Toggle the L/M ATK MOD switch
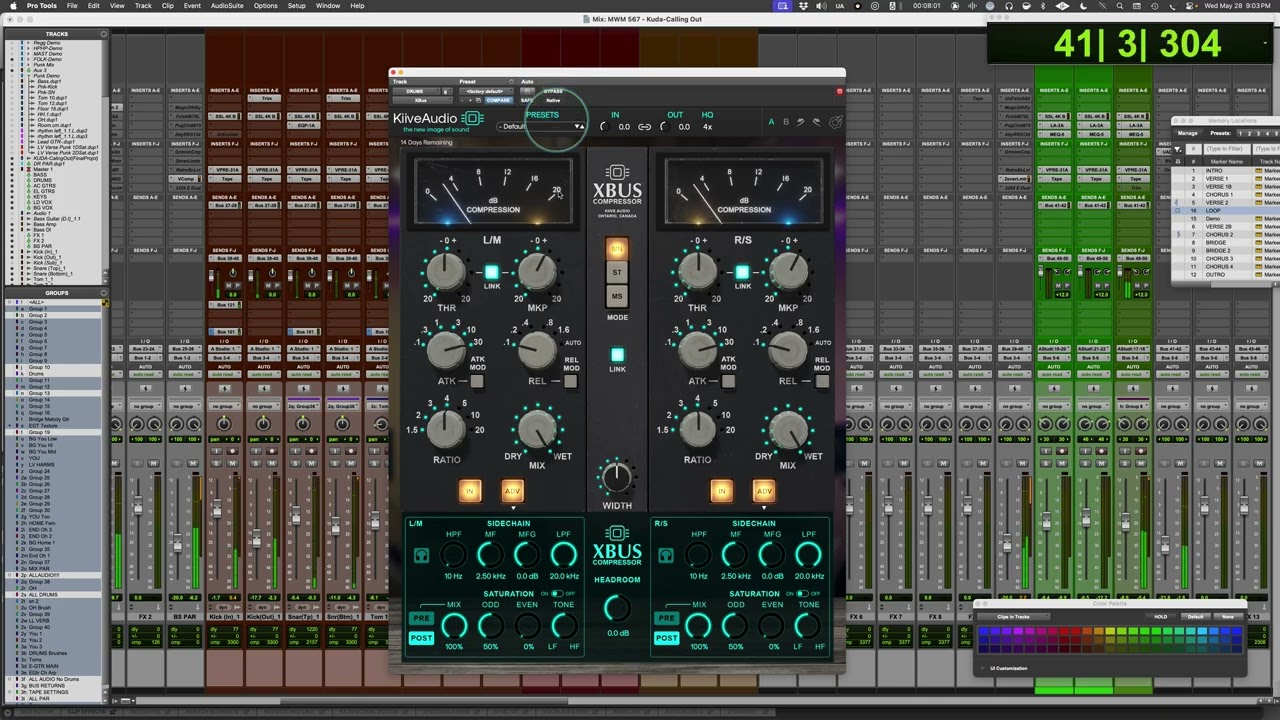The height and width of the screenshot is (720, 1280). pyautogui.click(x=477, y=381)
